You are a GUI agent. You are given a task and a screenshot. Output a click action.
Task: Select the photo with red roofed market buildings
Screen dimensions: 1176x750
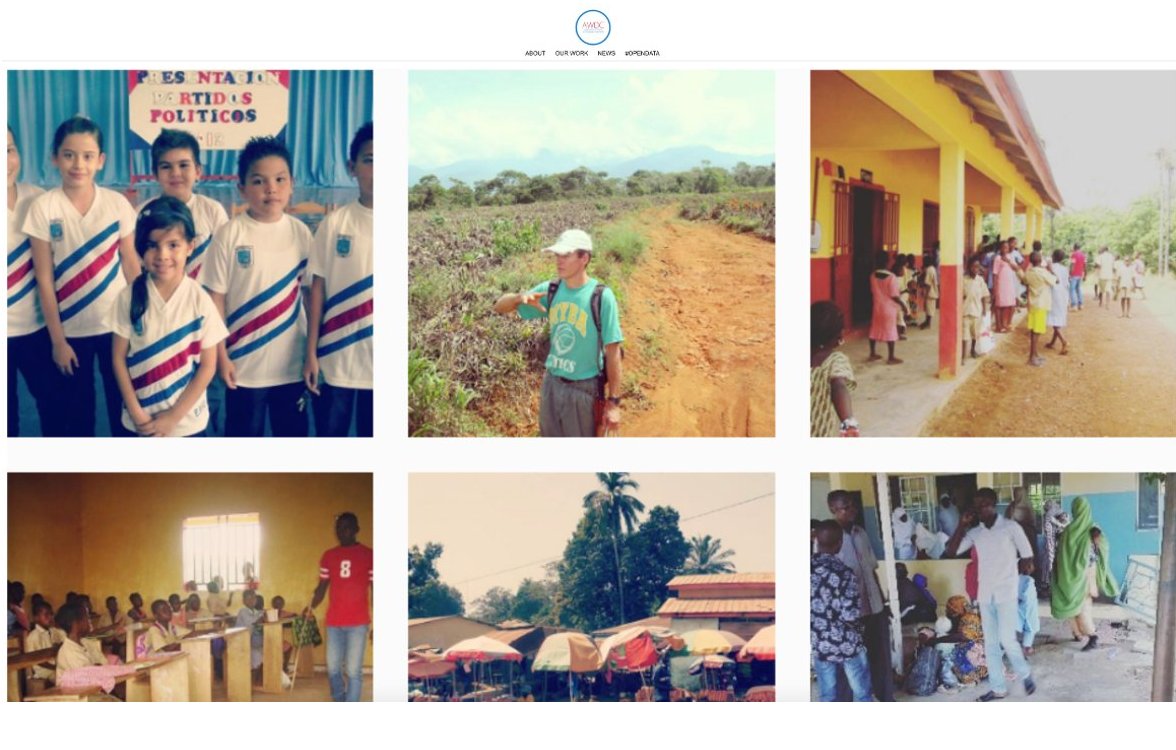(x=591, y=587)
